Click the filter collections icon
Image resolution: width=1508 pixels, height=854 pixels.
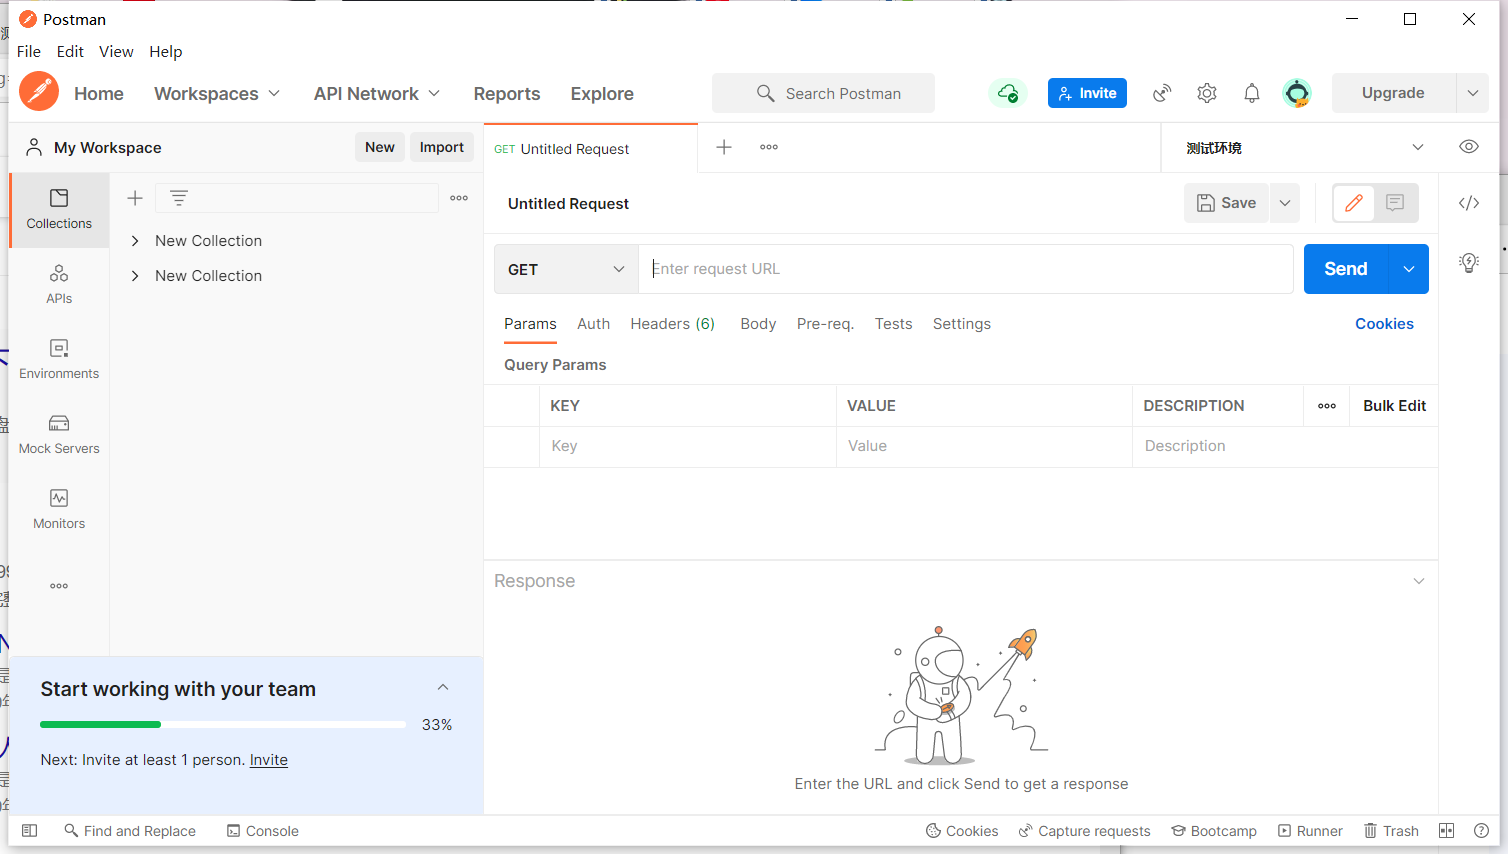point(179,198)
